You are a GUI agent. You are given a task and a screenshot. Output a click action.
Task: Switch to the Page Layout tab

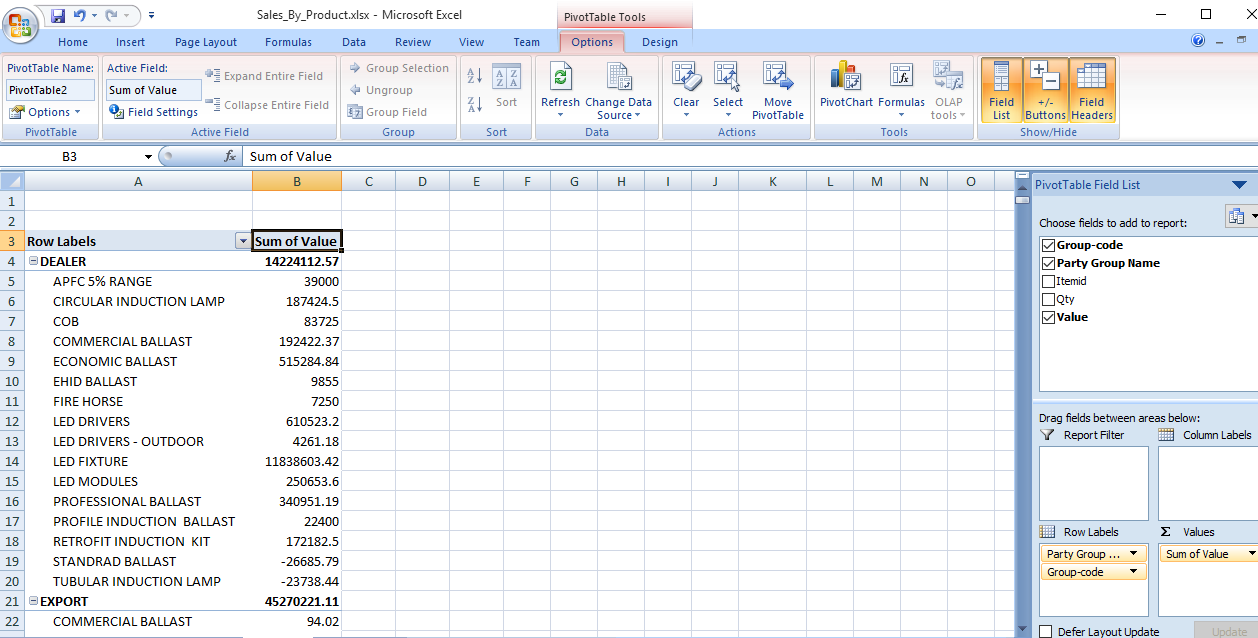click(x=206, y=42)
